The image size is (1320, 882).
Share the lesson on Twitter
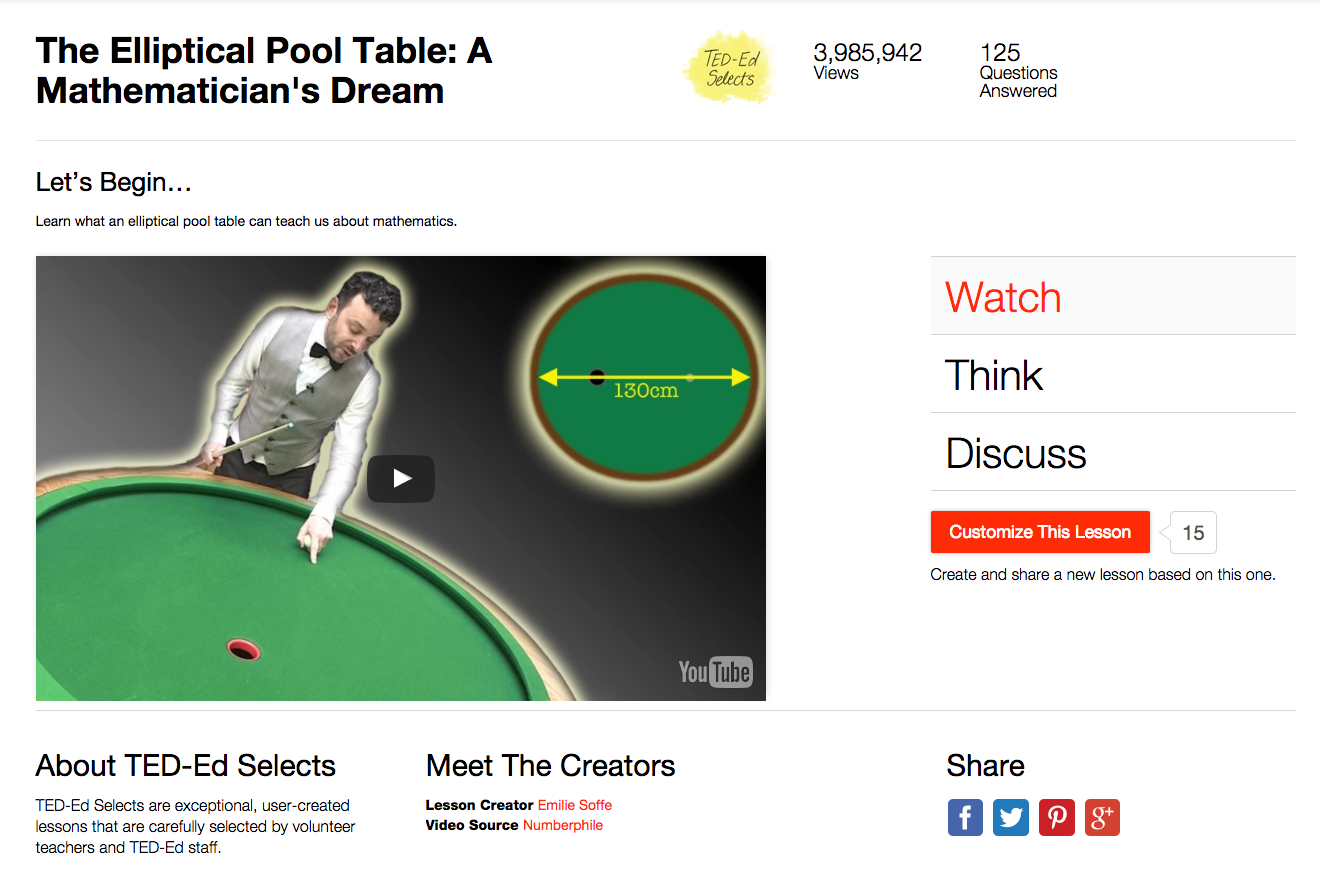(1010, 817)
